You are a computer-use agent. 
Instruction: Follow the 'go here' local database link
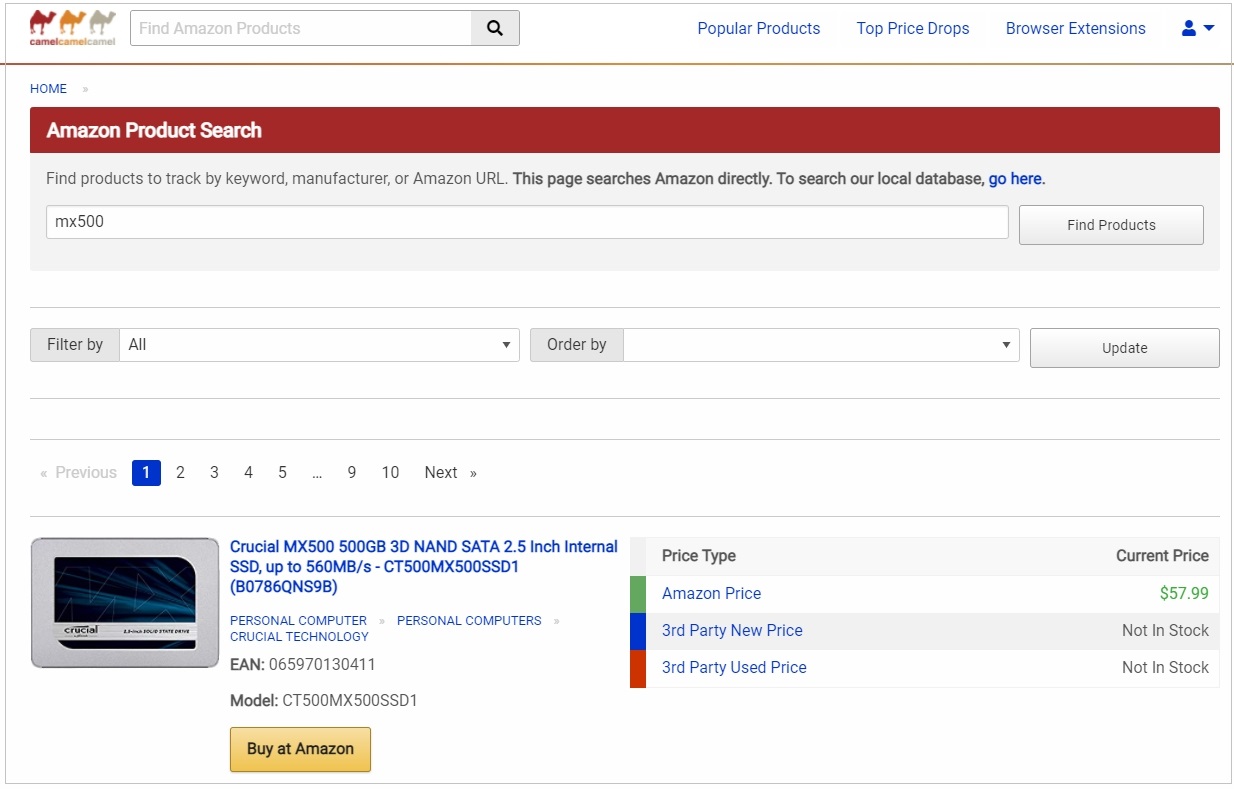pos(1015,179)
